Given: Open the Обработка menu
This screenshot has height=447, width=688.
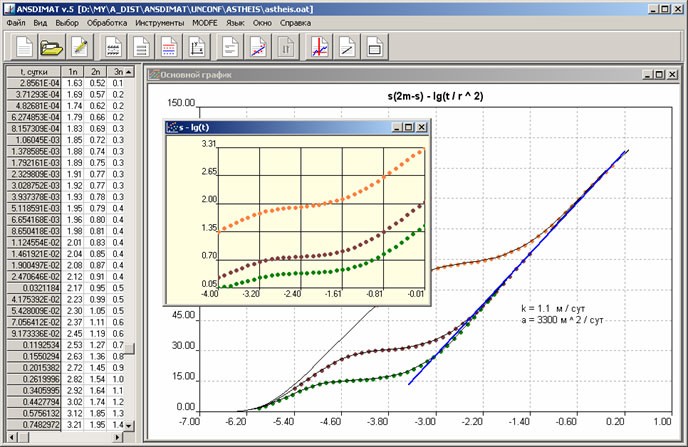Looking at the screenshot, I should tap(107, 23).
